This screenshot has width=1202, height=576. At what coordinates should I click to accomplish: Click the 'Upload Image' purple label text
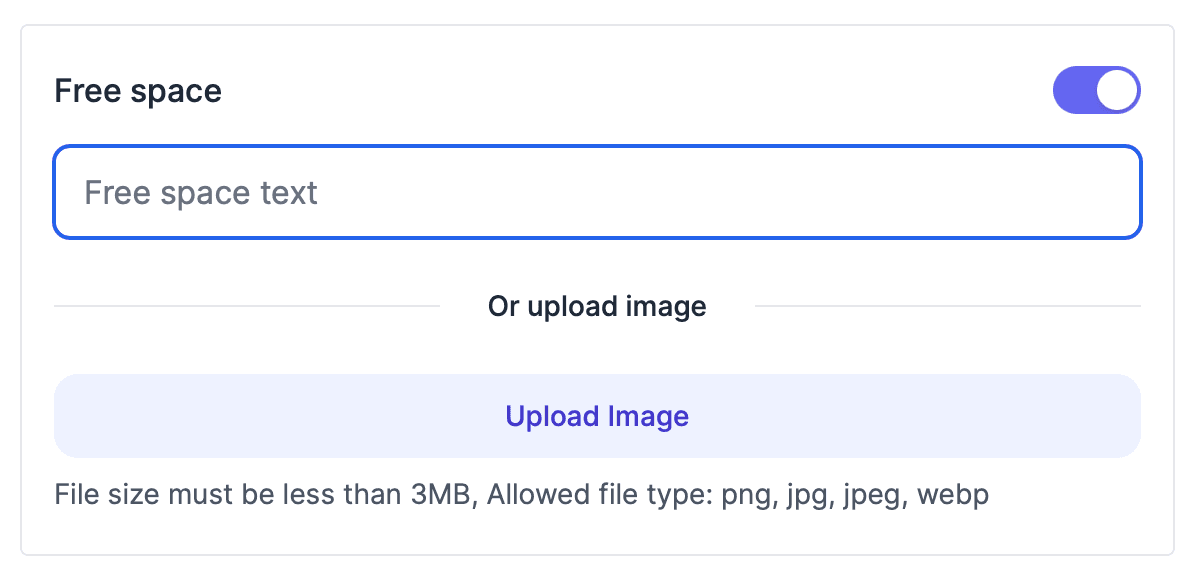click(597, 416)
